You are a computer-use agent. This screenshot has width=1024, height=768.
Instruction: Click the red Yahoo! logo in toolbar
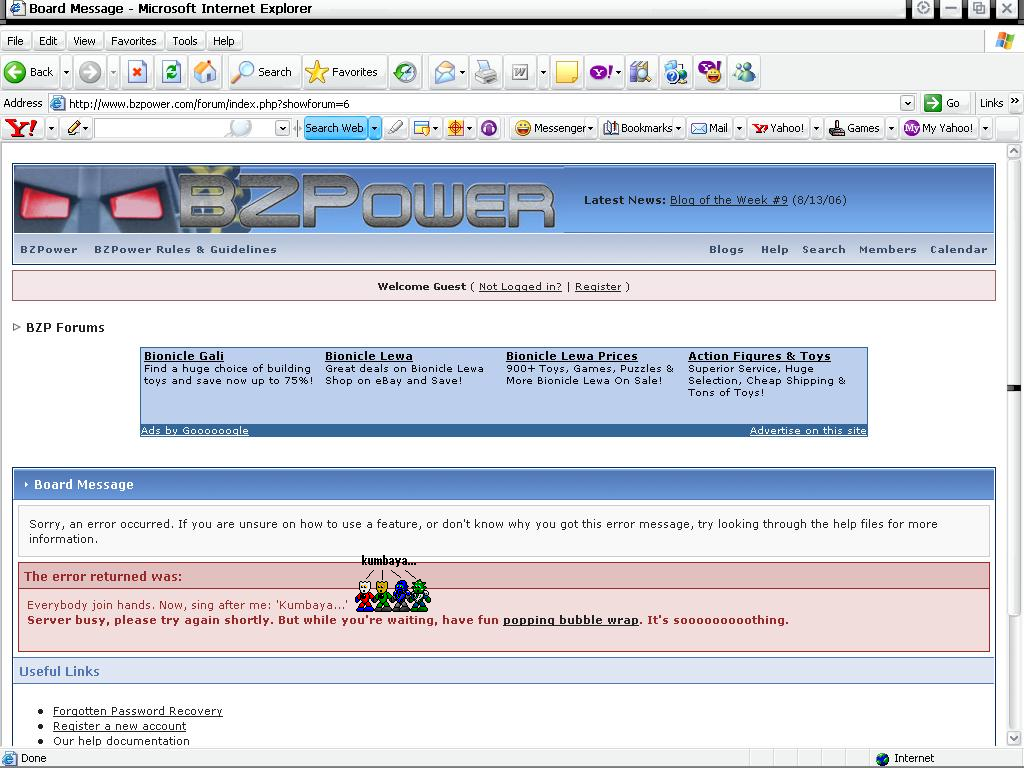pos(22,128)
